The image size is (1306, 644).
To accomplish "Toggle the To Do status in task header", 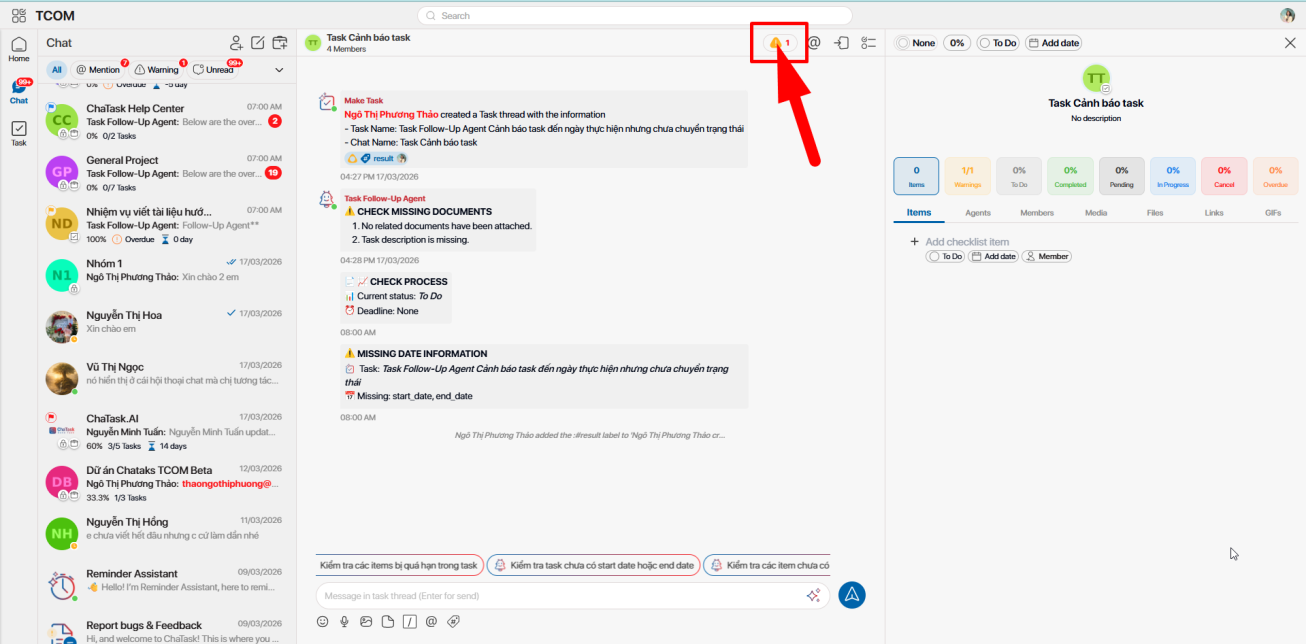I will pos(997,43).
